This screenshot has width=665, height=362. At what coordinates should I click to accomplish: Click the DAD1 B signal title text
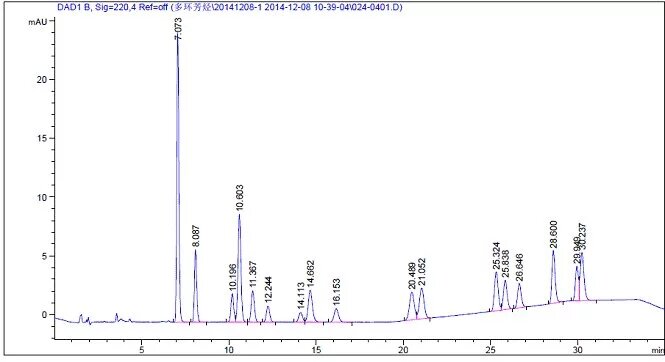(x=230, y=7)
